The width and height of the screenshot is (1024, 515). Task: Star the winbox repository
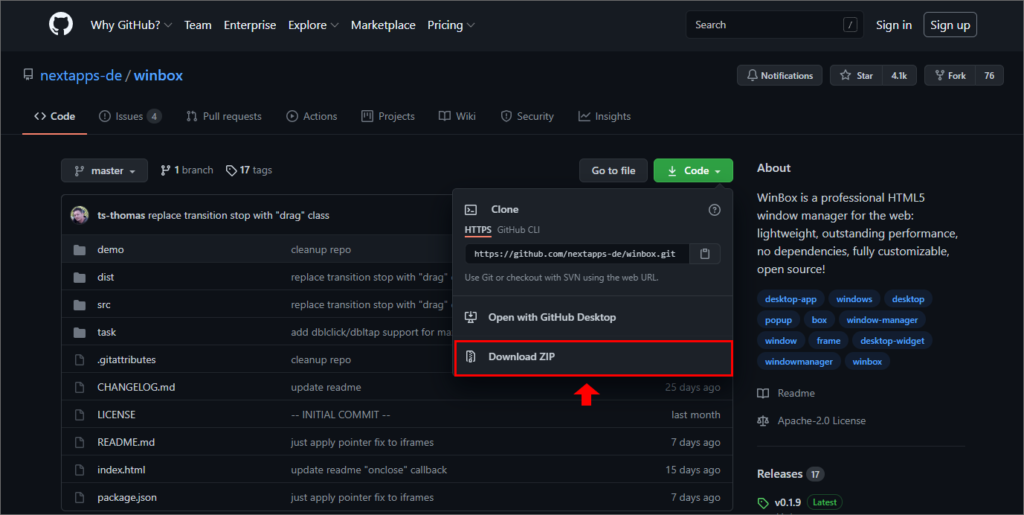[x=856, y=76]
